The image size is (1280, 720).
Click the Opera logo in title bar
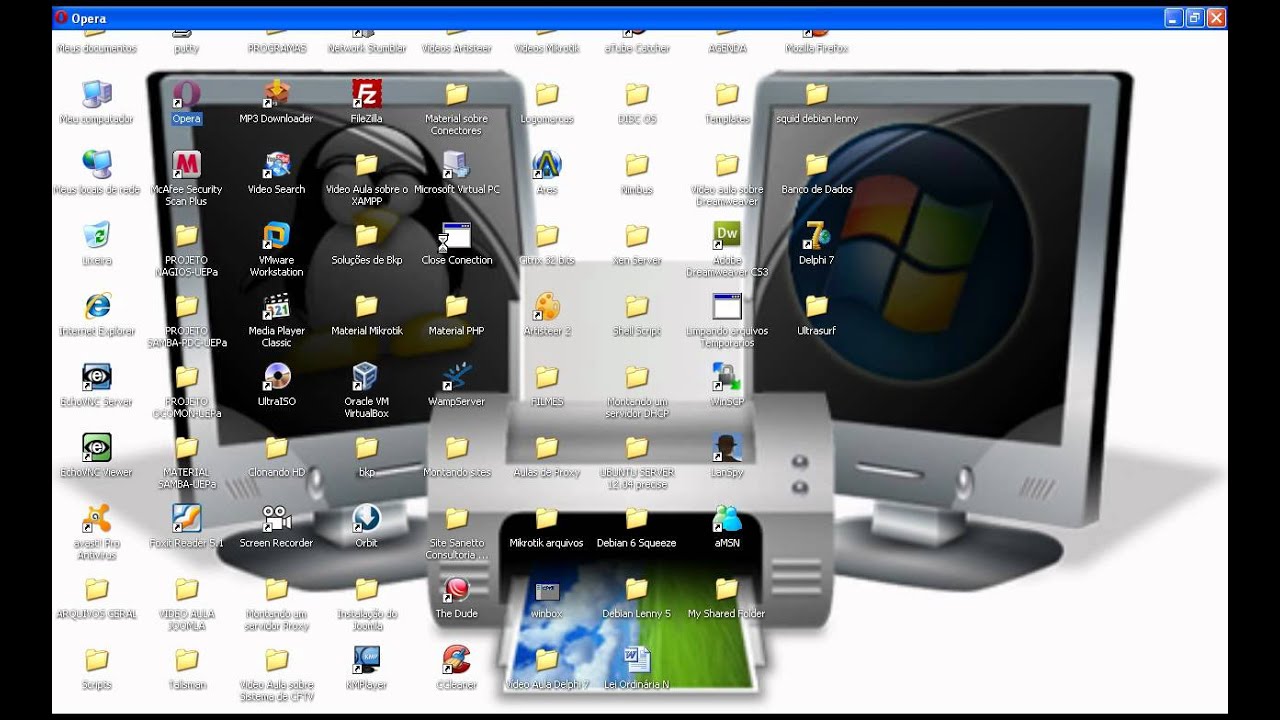point(62,18)
